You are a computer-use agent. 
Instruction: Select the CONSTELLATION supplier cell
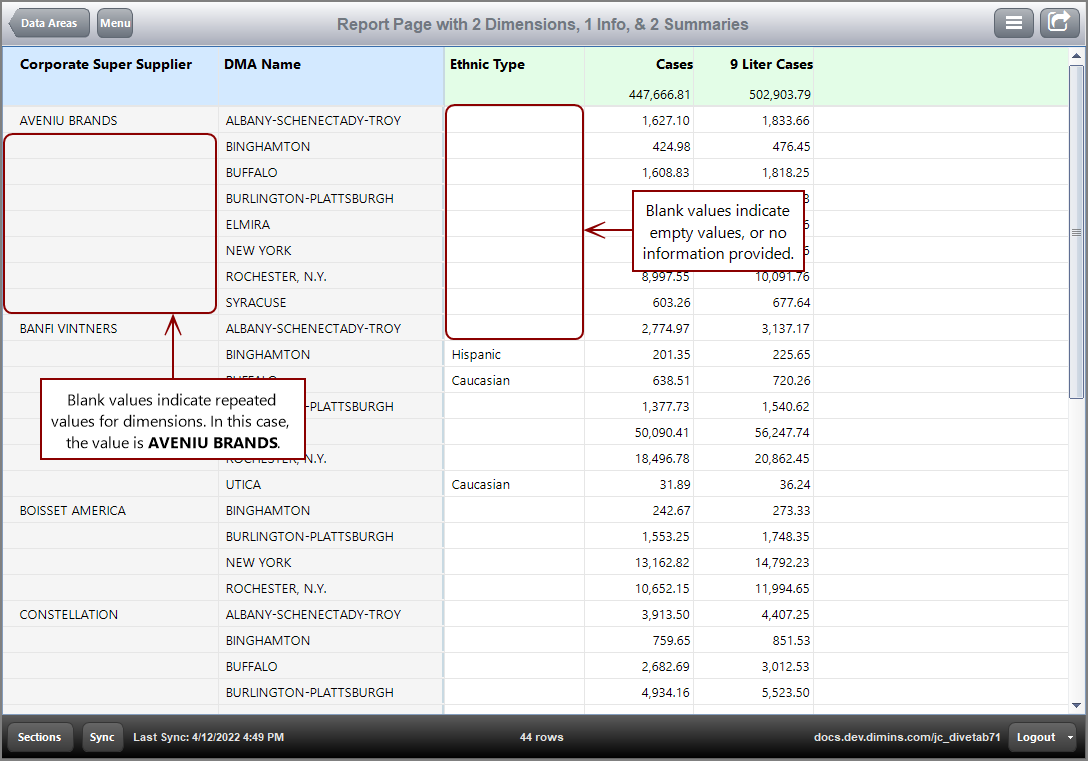click(69, 615)
